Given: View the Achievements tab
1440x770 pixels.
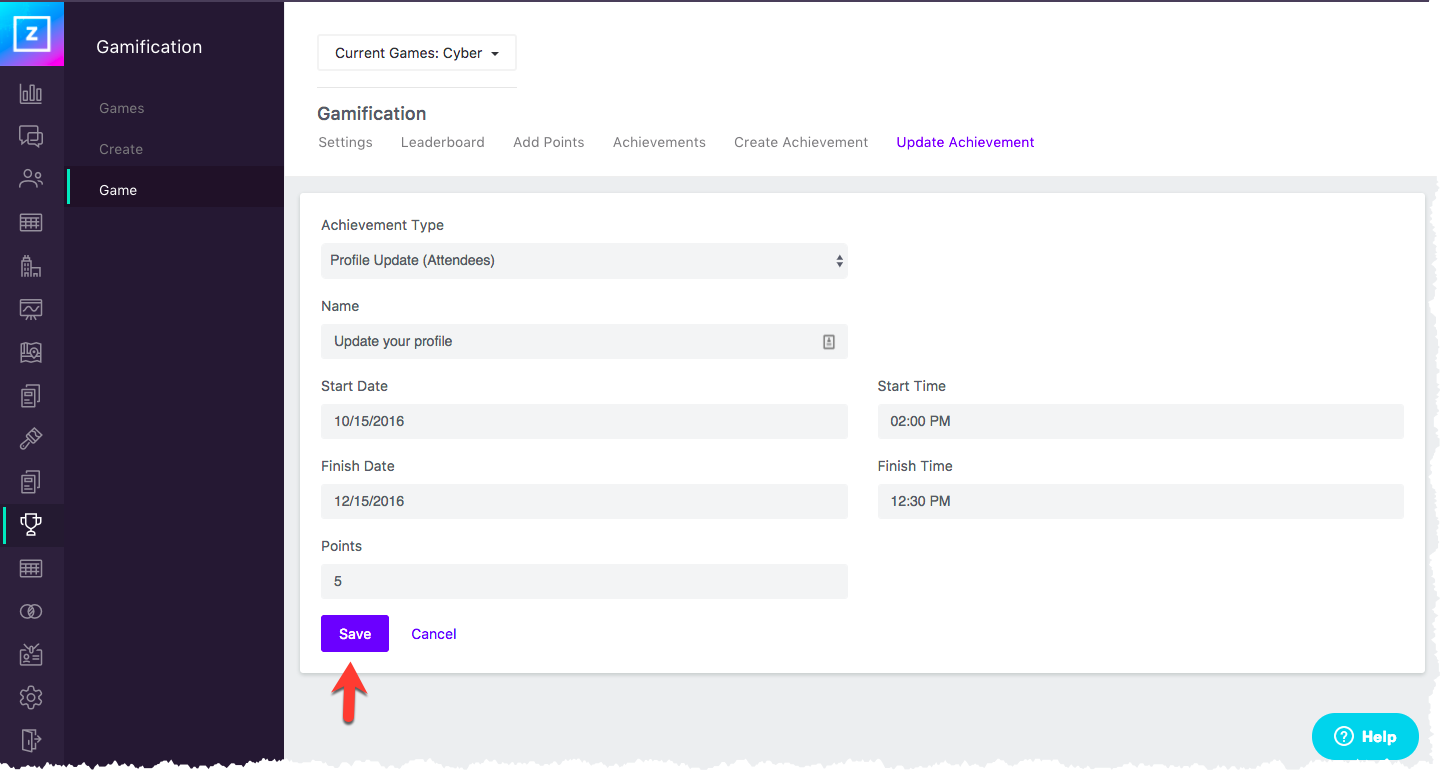Looking at the screenshot, I should 659,142.
